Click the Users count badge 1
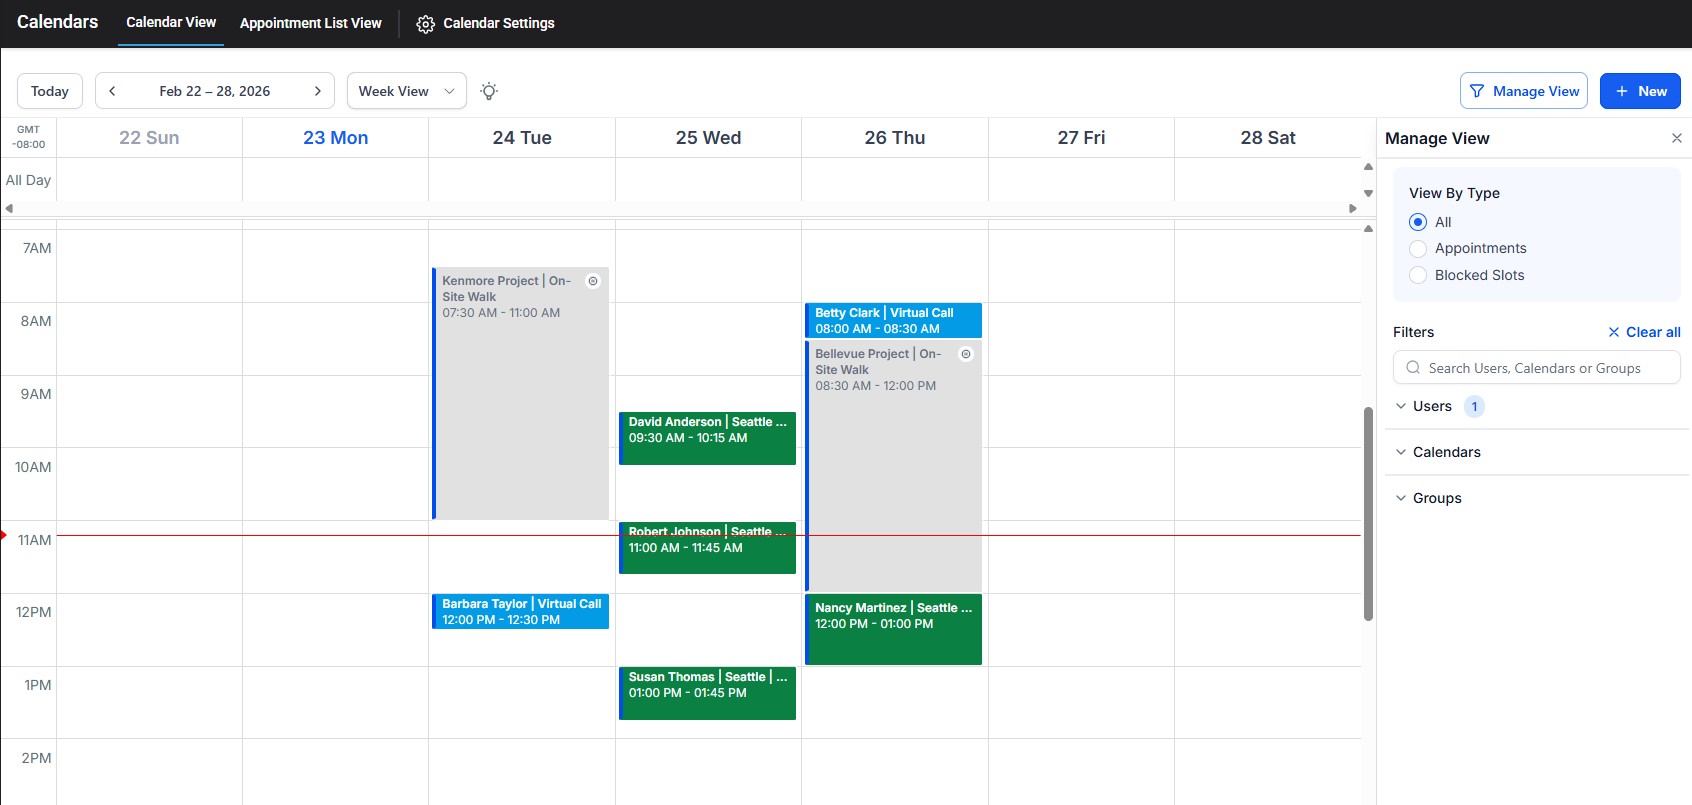Screen dimensions: 1692x805 [1474, 406]
